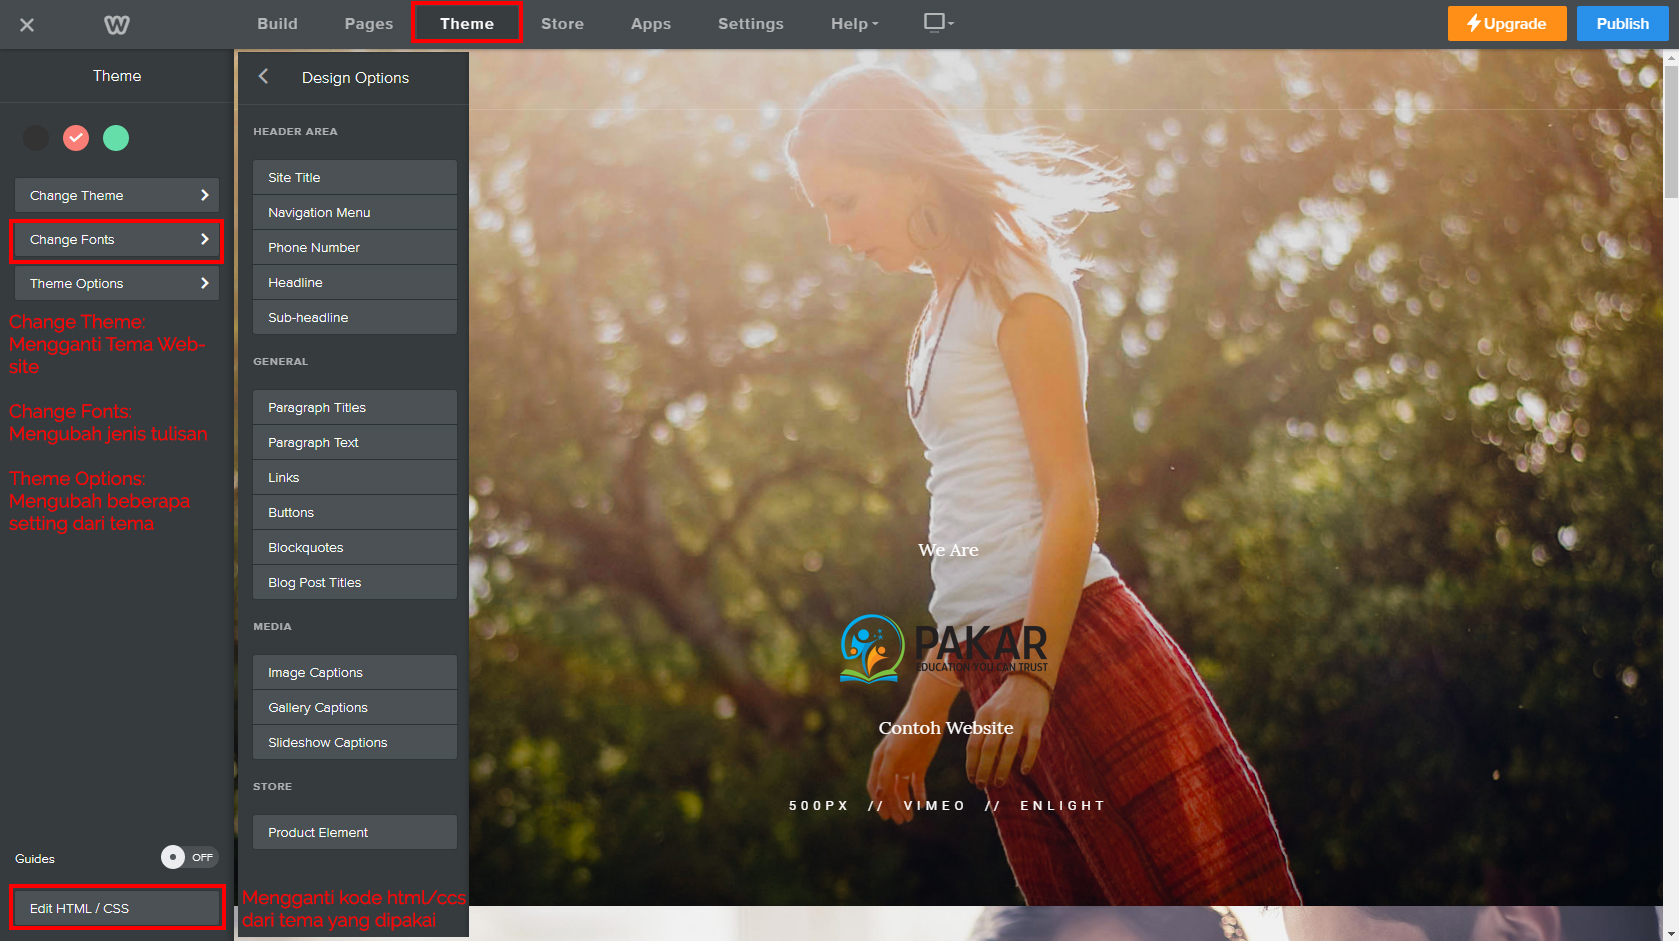Image resolution: width=1679 pixels, height=941 pixels.
Task: Select Paragraph Text design option
Action: pos(355,442)
